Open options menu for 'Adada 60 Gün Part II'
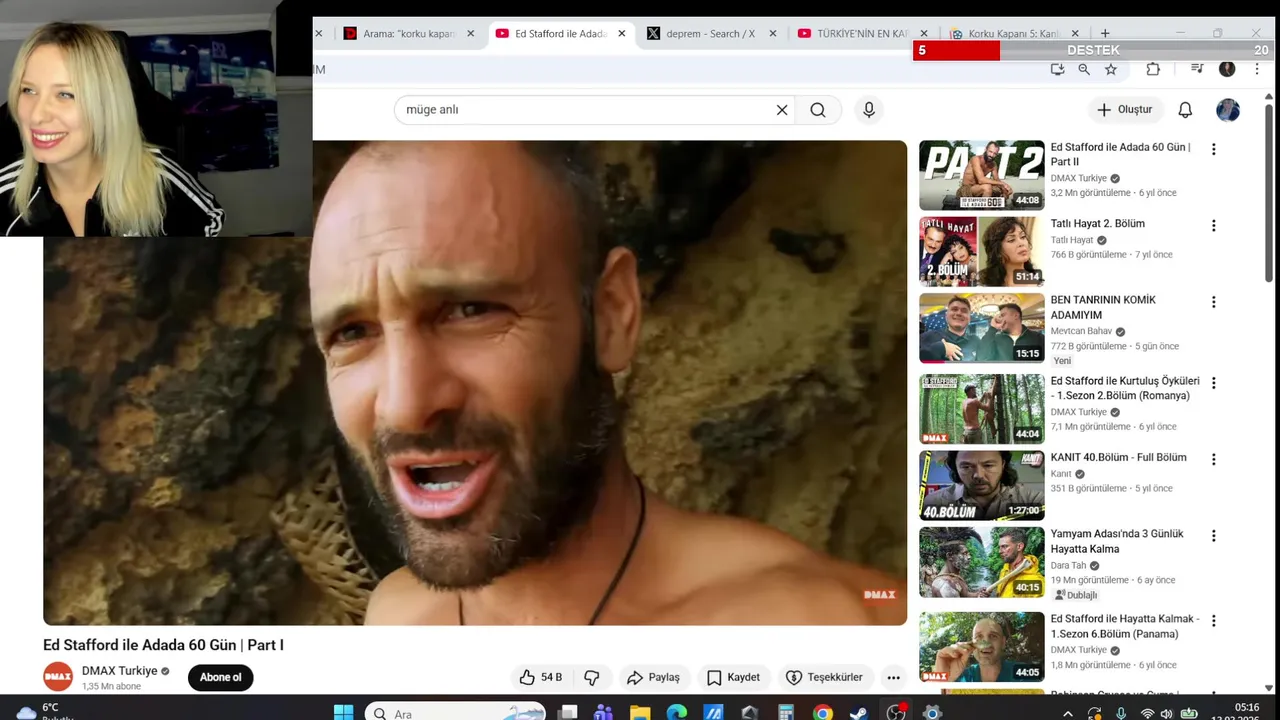This screenshot has height=720, width=1280. [1214, 149]
